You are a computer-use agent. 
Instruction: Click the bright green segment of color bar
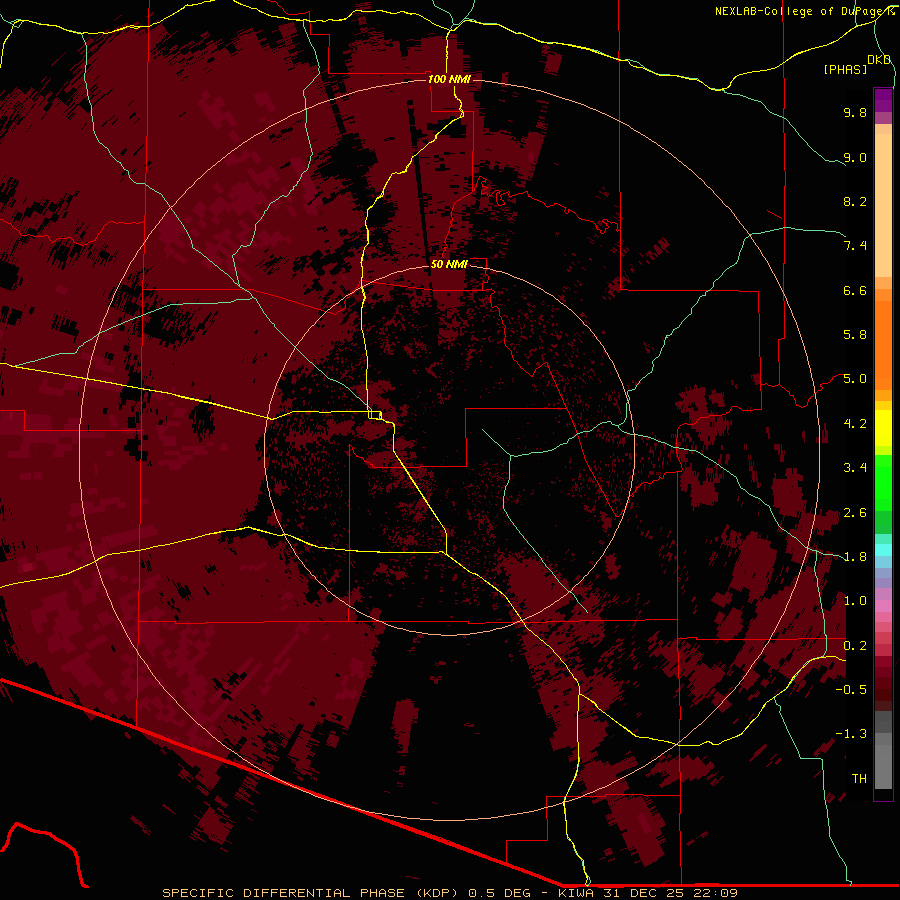coord(883,483)
